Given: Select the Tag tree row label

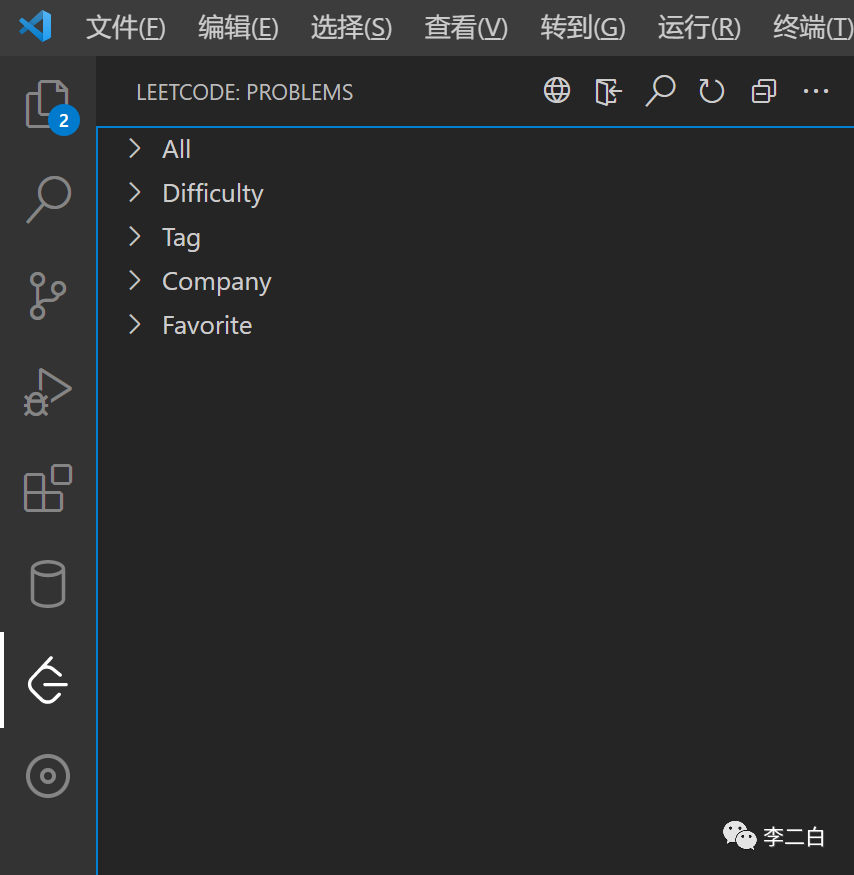Looking at the screenshot, I should pyautogui.click(x=181, y=238).
